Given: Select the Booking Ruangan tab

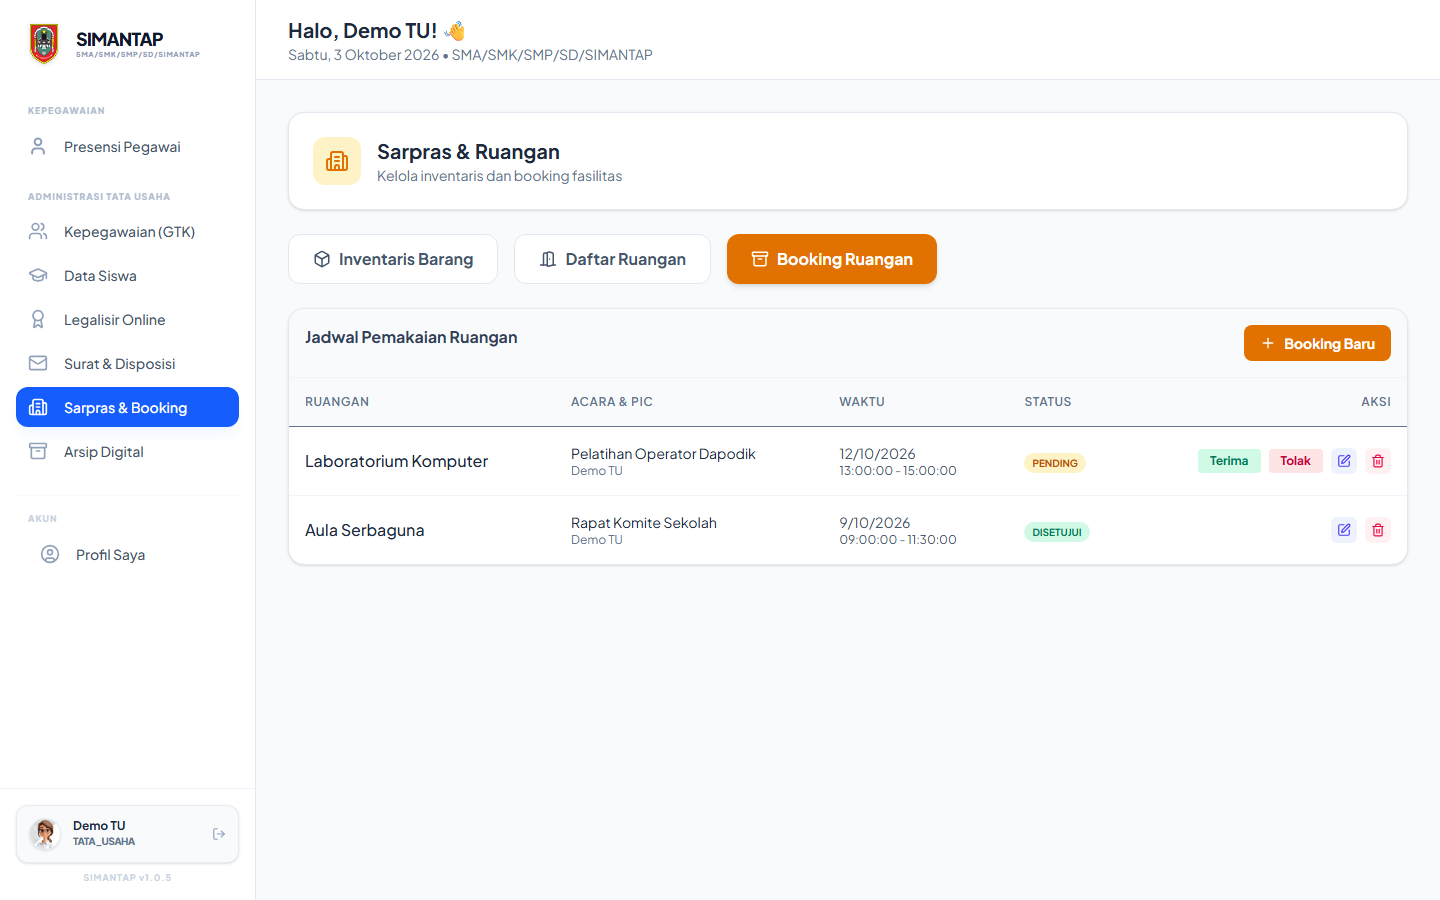Looking at the screenshot, I should [x=832, y=259].
